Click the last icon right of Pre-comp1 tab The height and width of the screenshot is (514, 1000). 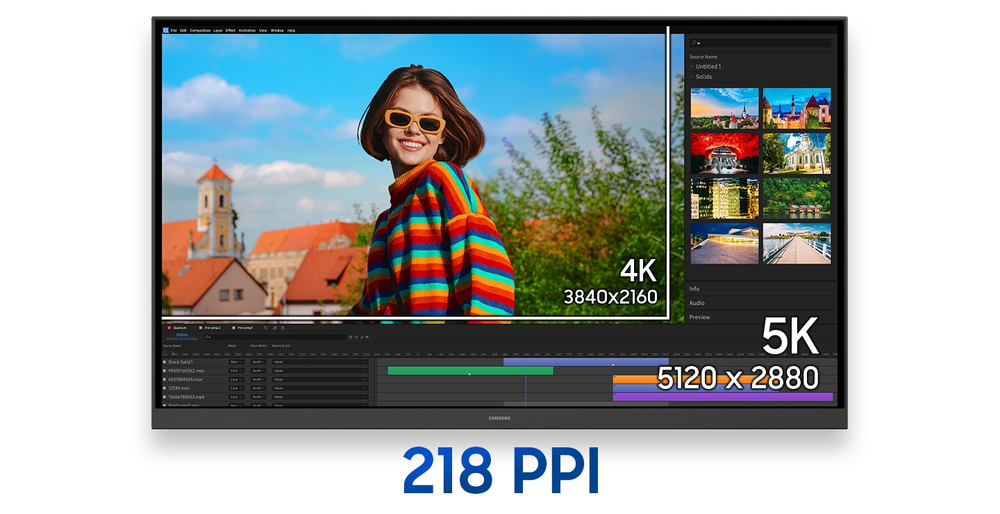tap(283, 328)
